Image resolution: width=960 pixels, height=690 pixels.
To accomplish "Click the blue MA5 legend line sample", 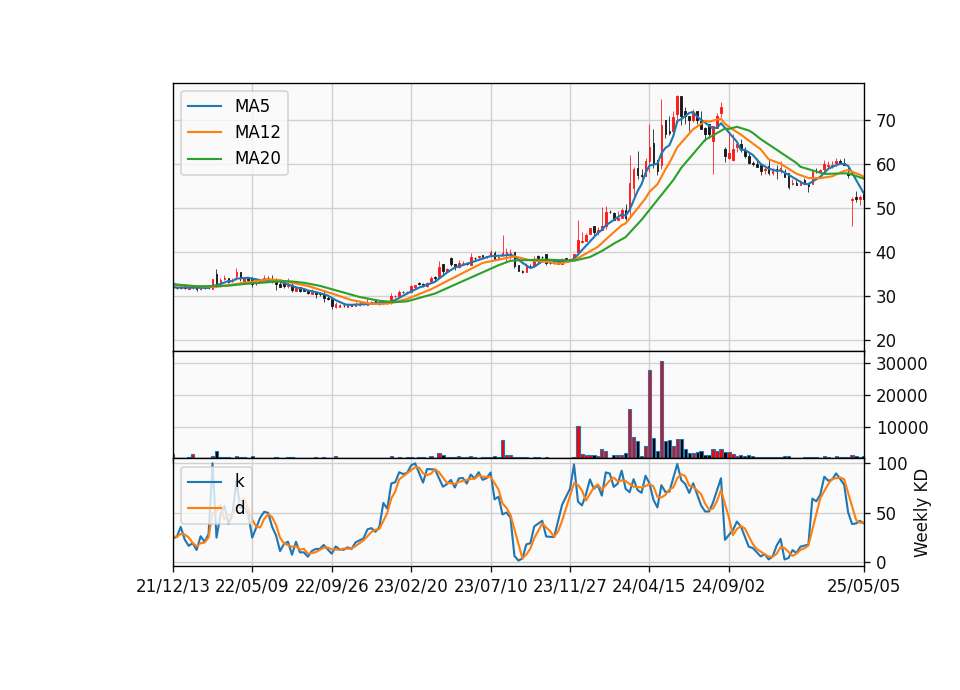I will (x=204, y=106).
